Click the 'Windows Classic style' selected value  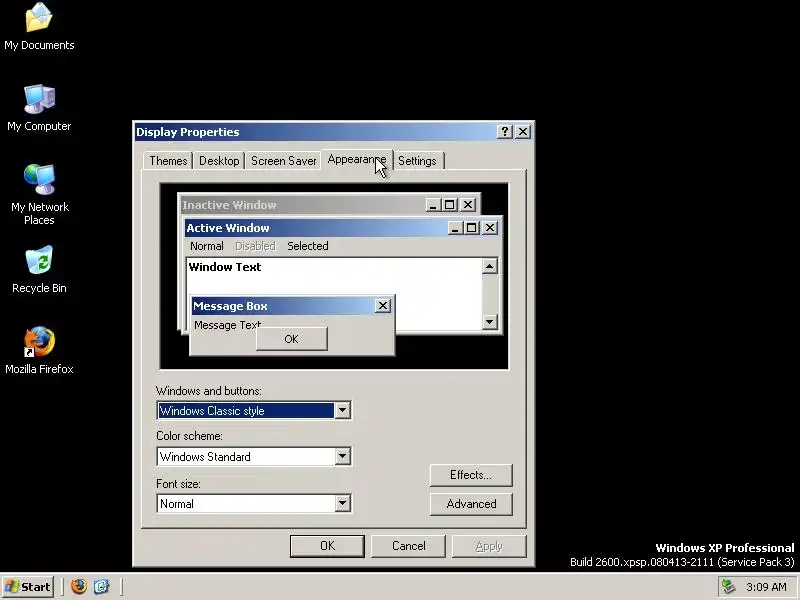245,411
